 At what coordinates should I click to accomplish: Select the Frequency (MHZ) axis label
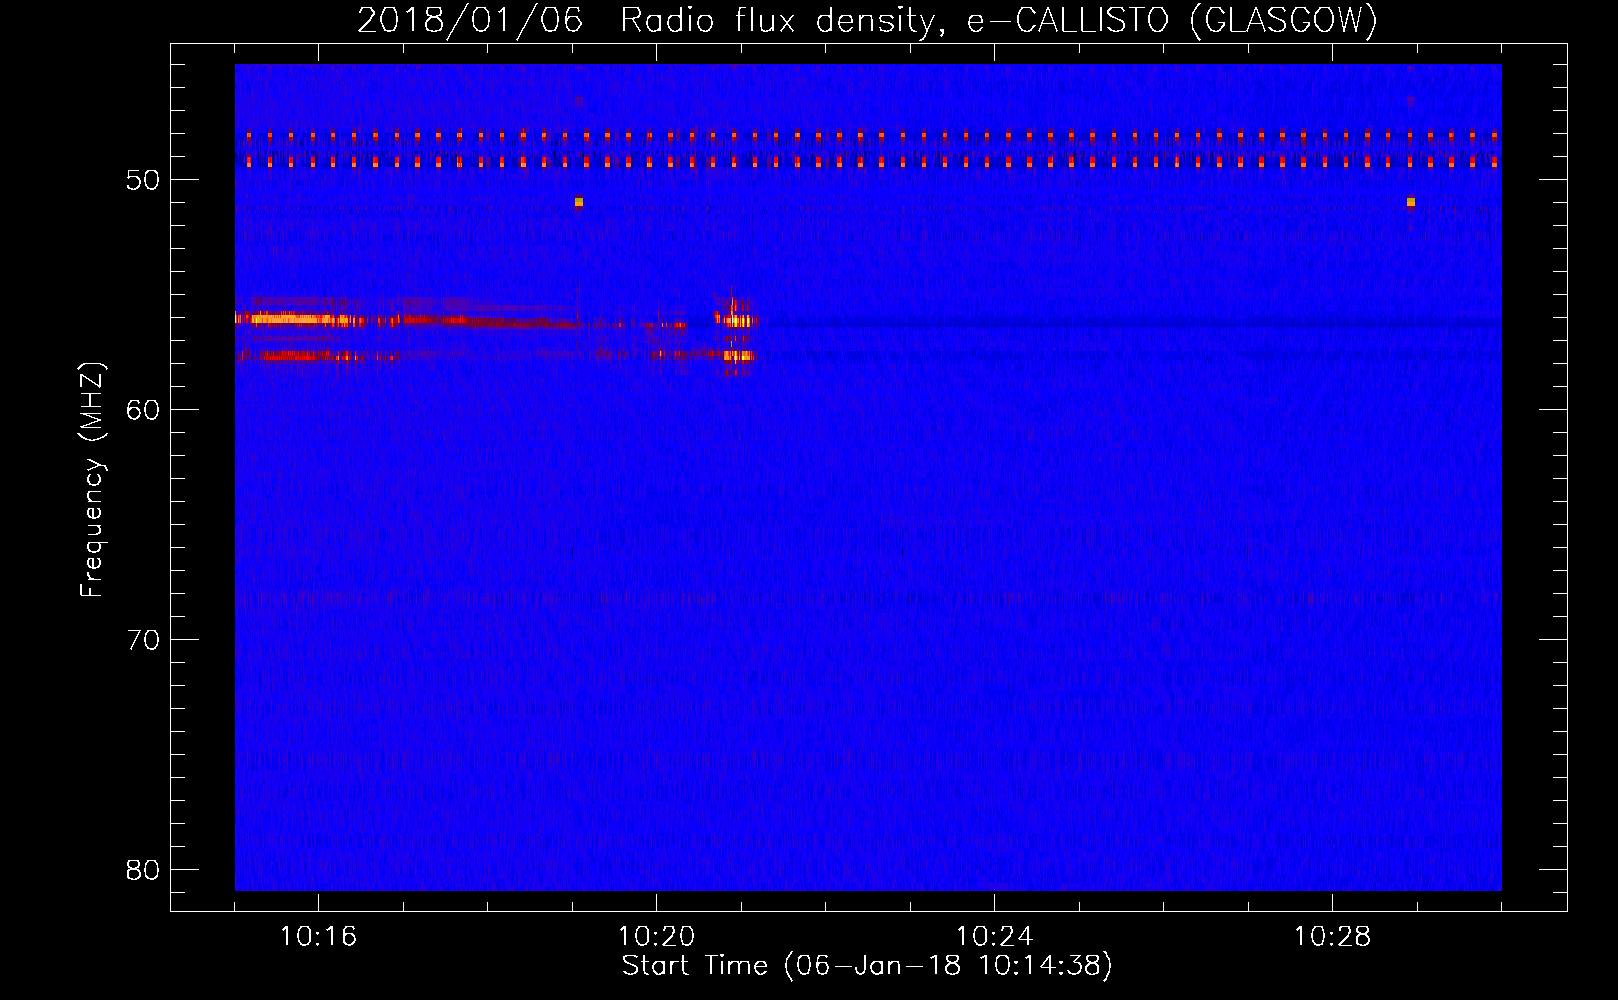coord(92,479)
